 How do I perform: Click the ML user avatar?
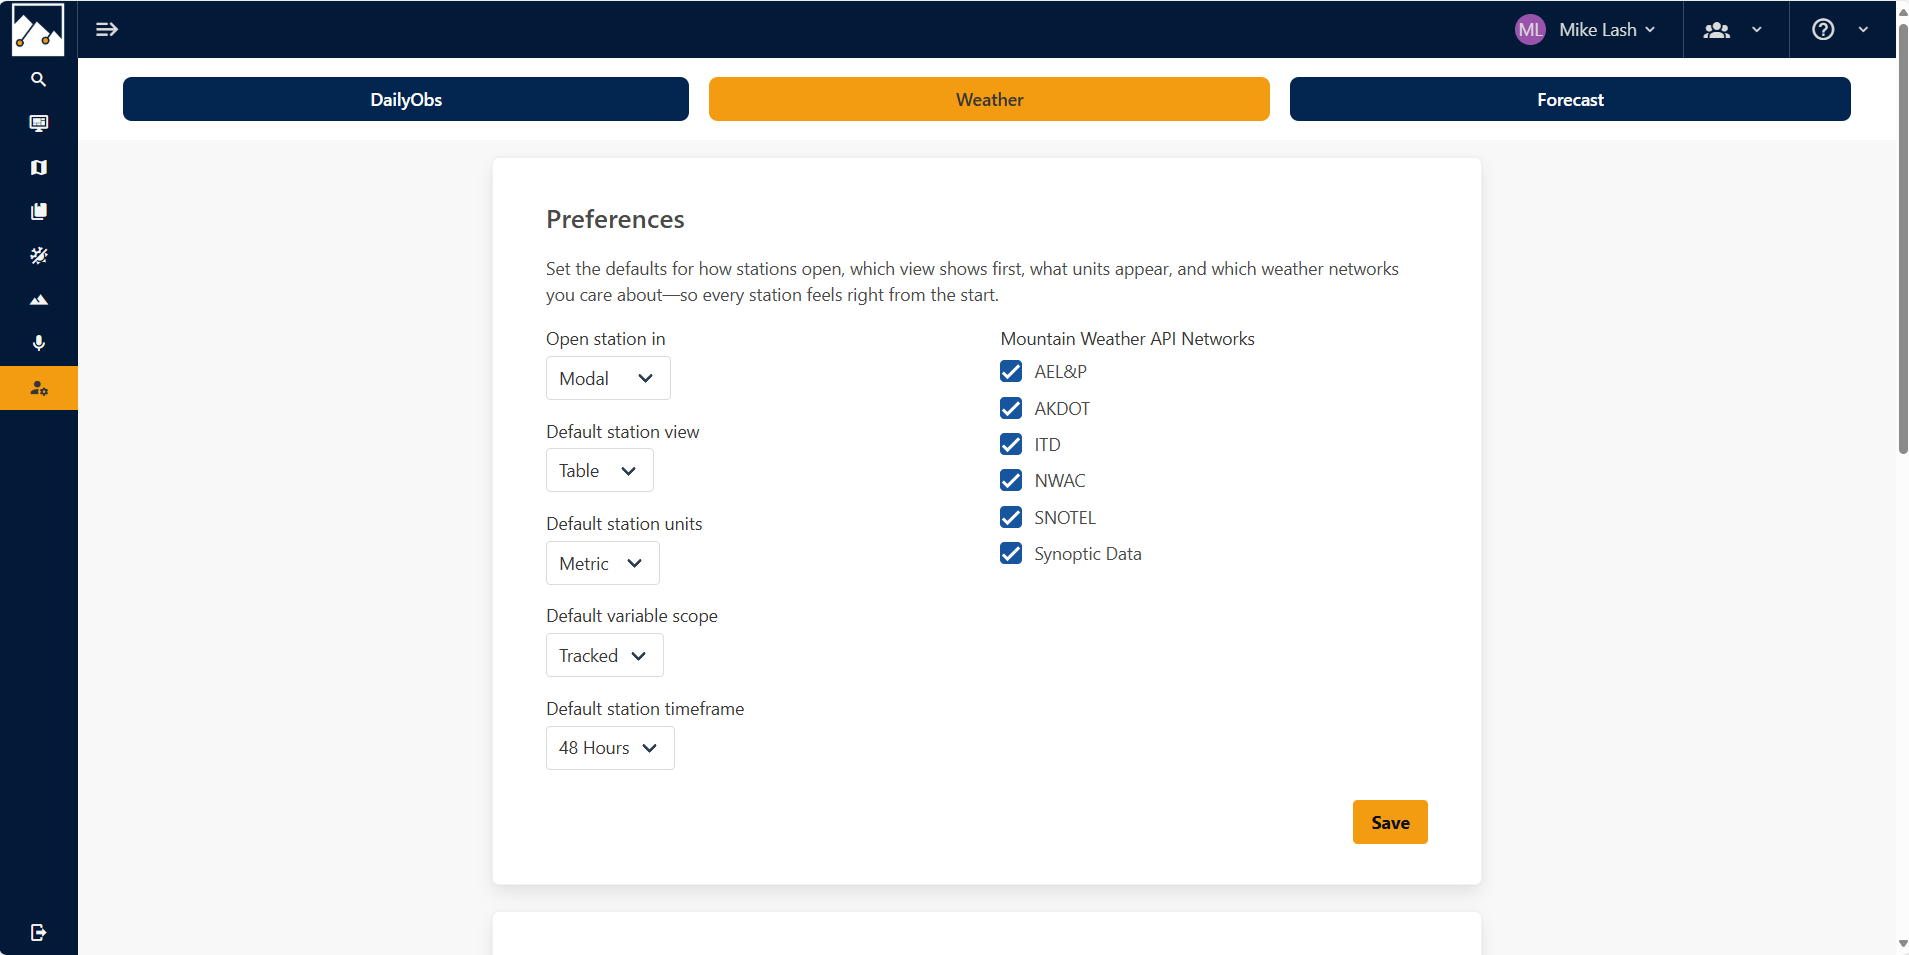(1530, 30)
